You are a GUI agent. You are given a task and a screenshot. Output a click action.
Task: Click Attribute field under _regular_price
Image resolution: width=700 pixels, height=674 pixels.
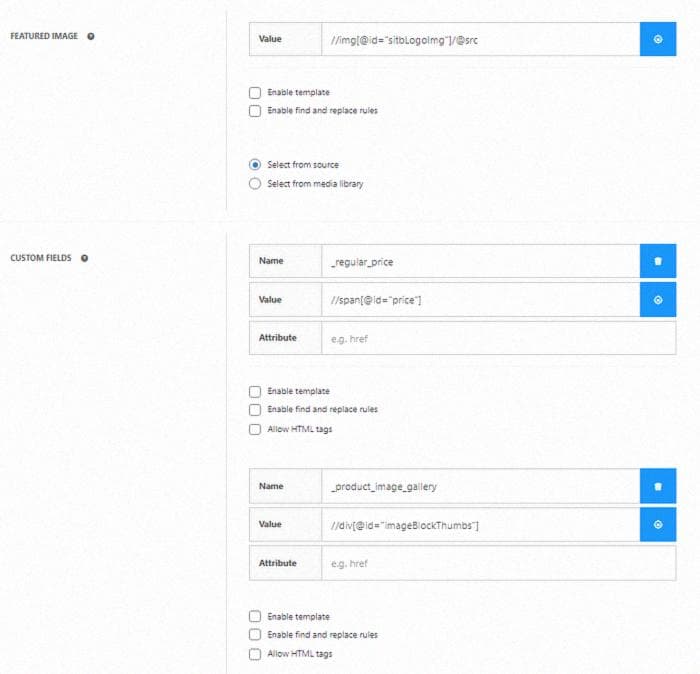coord(498,338)
